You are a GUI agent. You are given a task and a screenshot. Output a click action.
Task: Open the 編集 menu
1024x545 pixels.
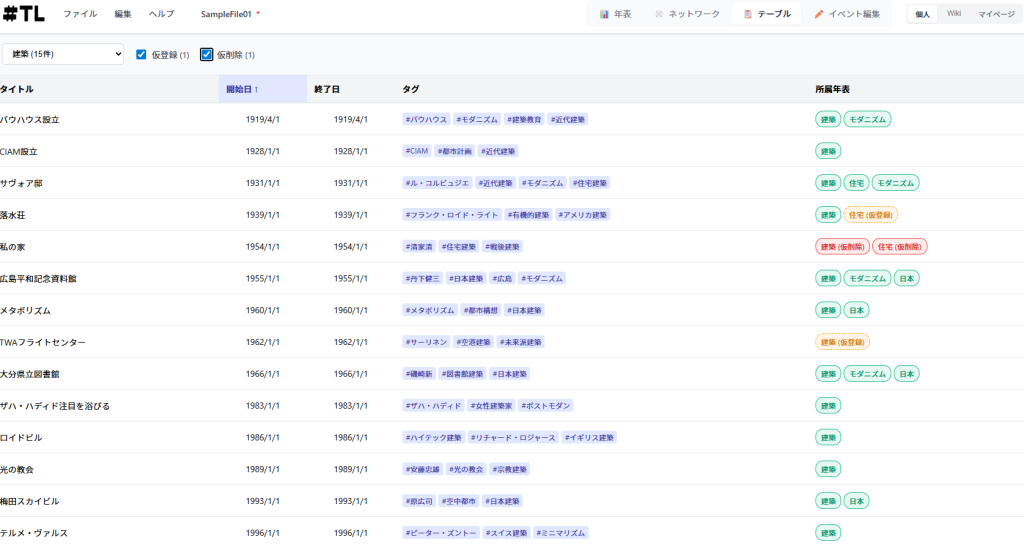click(123, 14)
